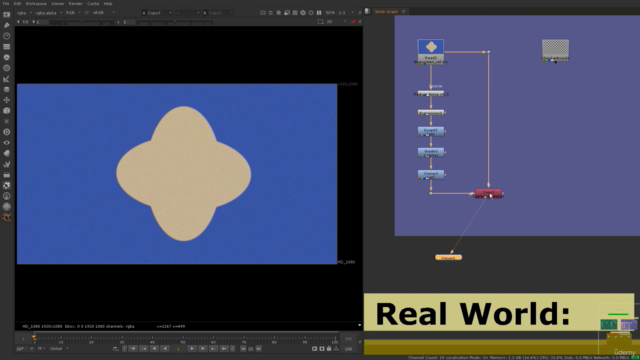Screen dimensions: 640x360
Task: Open the Keyer nodes toolbar menu
Action: tap(7, 79)
